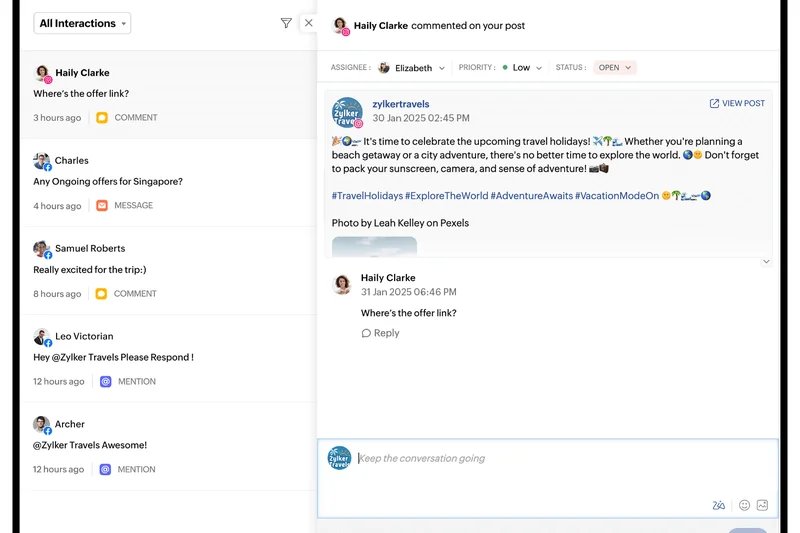This screenshot has height=533, width=800.
Task: Click the red MESSAGE icon under Charles
Action: [x=102, y=206]
